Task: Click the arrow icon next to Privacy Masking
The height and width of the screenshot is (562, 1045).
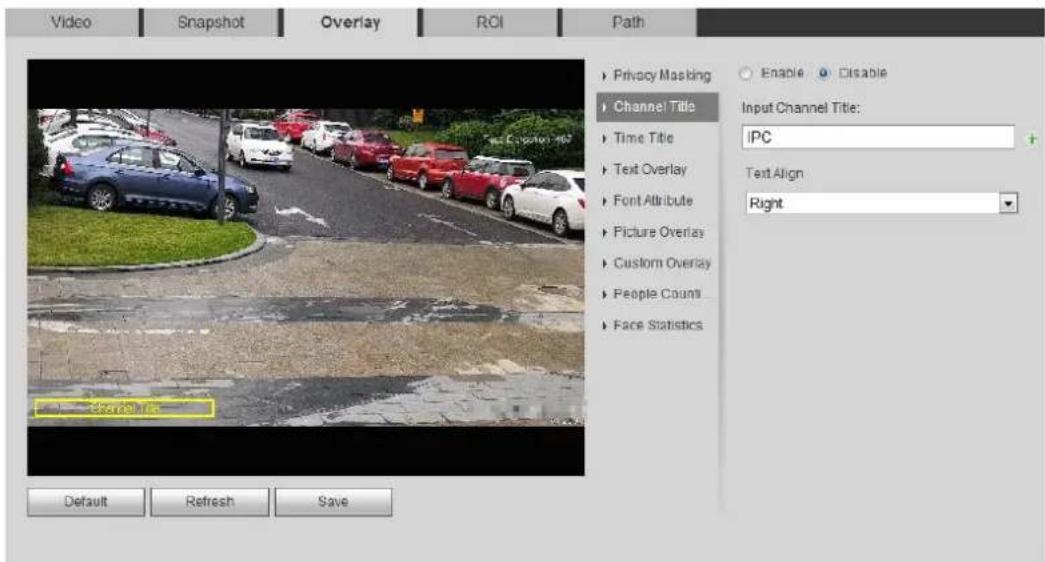Action: click(604, 76)
